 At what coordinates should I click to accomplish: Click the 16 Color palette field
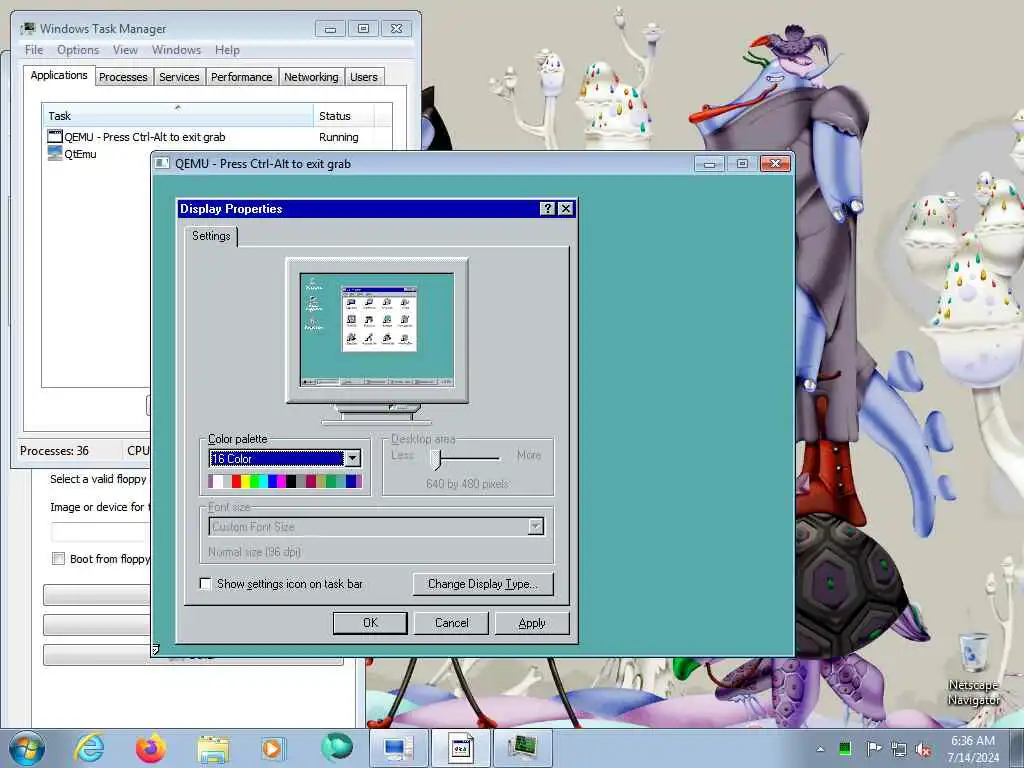[277, 458]
